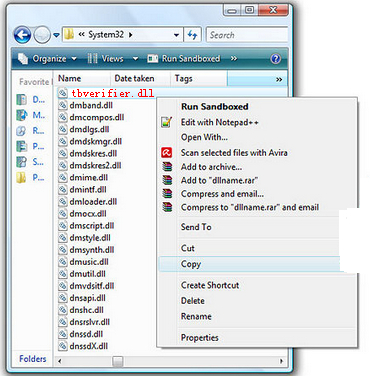The height and width of the screenshot is (376, 370).
Task: Select the dmime.dll file
Action: pos(83,177)
